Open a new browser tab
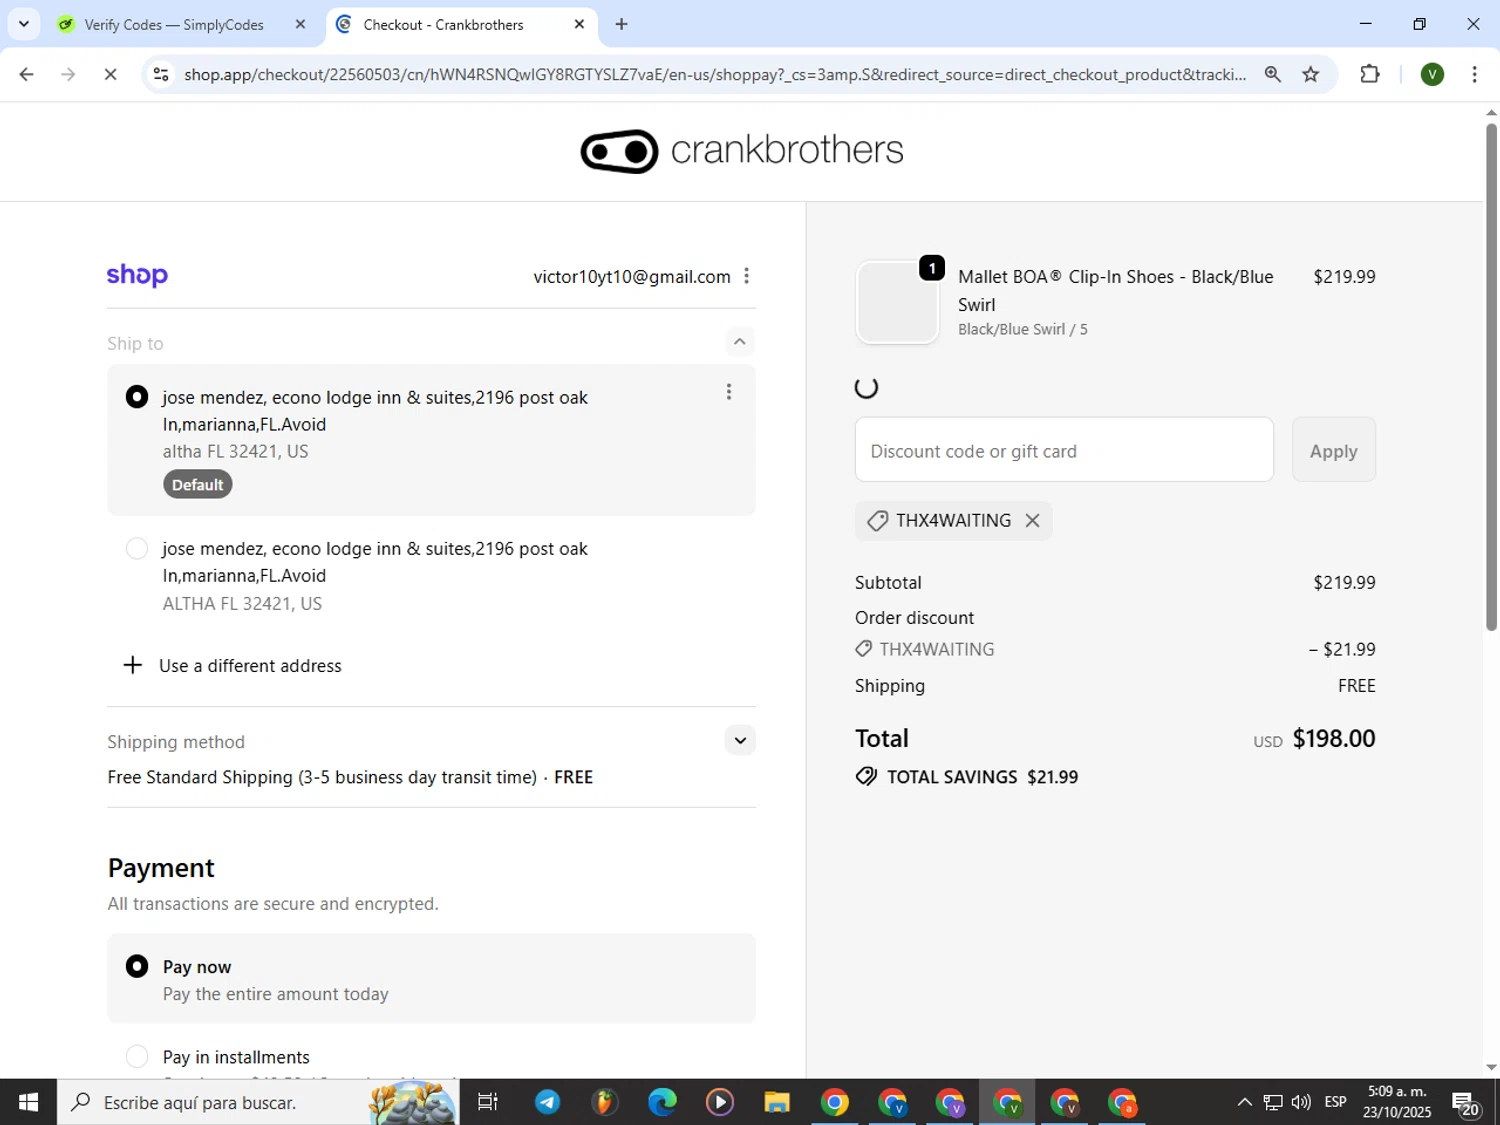The height and width of the screenshot is (1125, 1500). (621, 24)
